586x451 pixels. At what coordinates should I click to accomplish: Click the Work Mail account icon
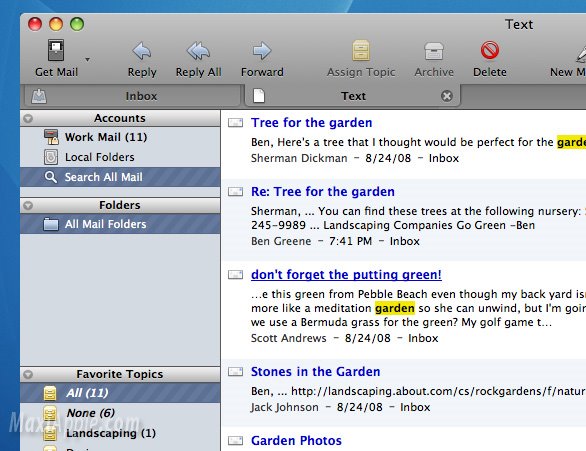point(51,137)
